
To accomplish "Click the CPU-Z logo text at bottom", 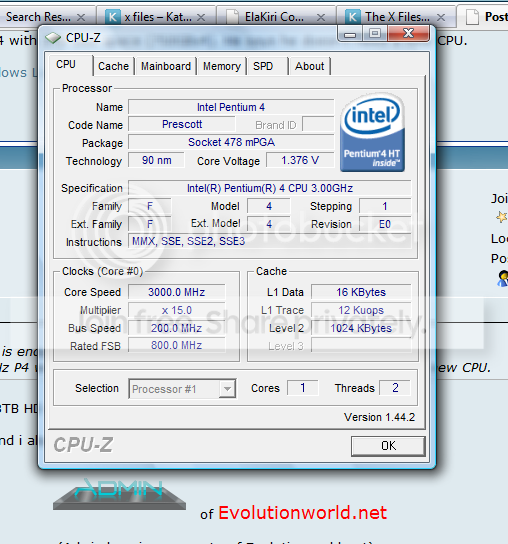I will click(83, 445).
